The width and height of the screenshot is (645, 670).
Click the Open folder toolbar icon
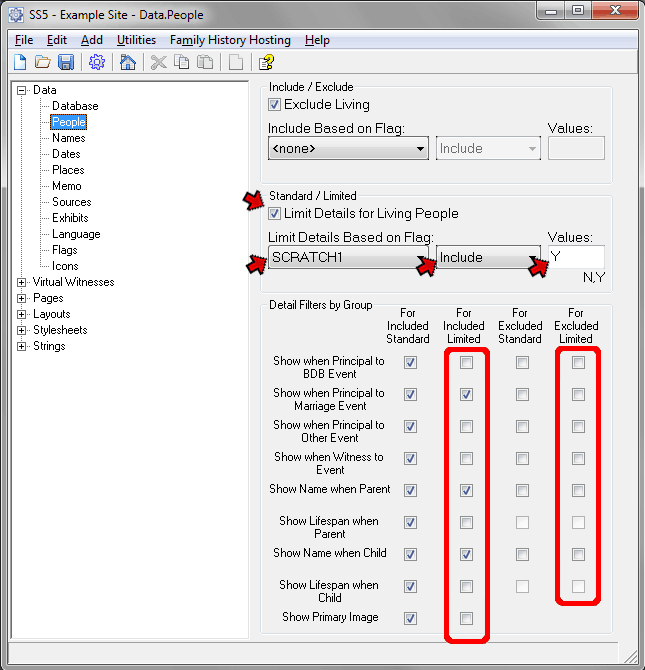[x=43, y=62]
